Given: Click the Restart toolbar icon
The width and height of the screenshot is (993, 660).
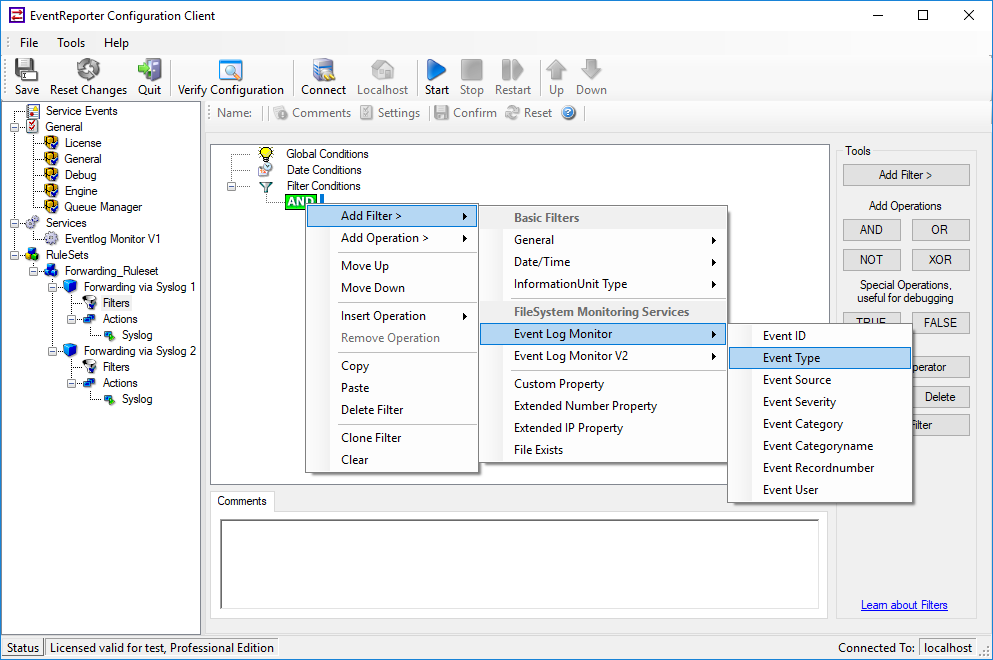Looking at the screenshot, I should pos(512,70).
